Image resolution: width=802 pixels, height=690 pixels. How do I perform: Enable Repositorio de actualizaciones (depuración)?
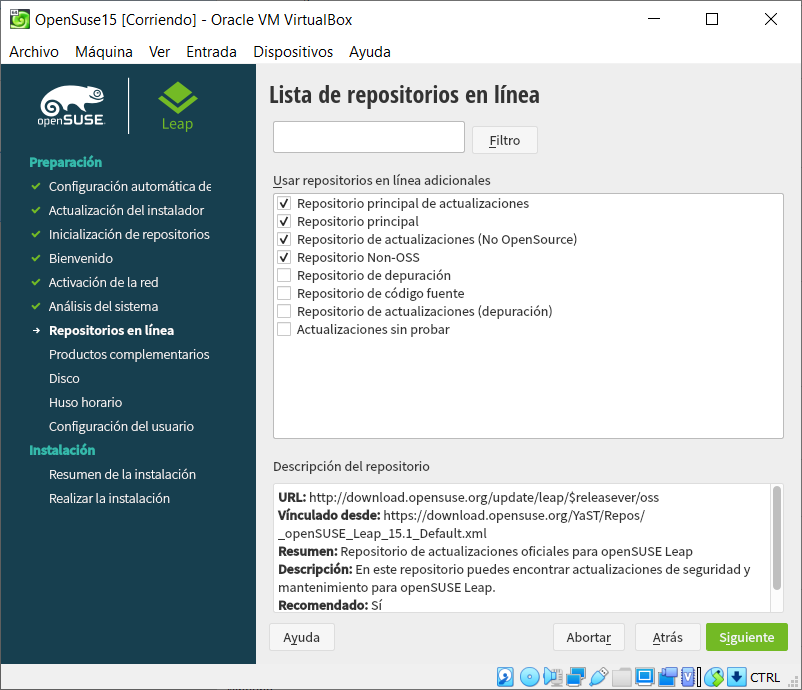click(x=284, y=311)
